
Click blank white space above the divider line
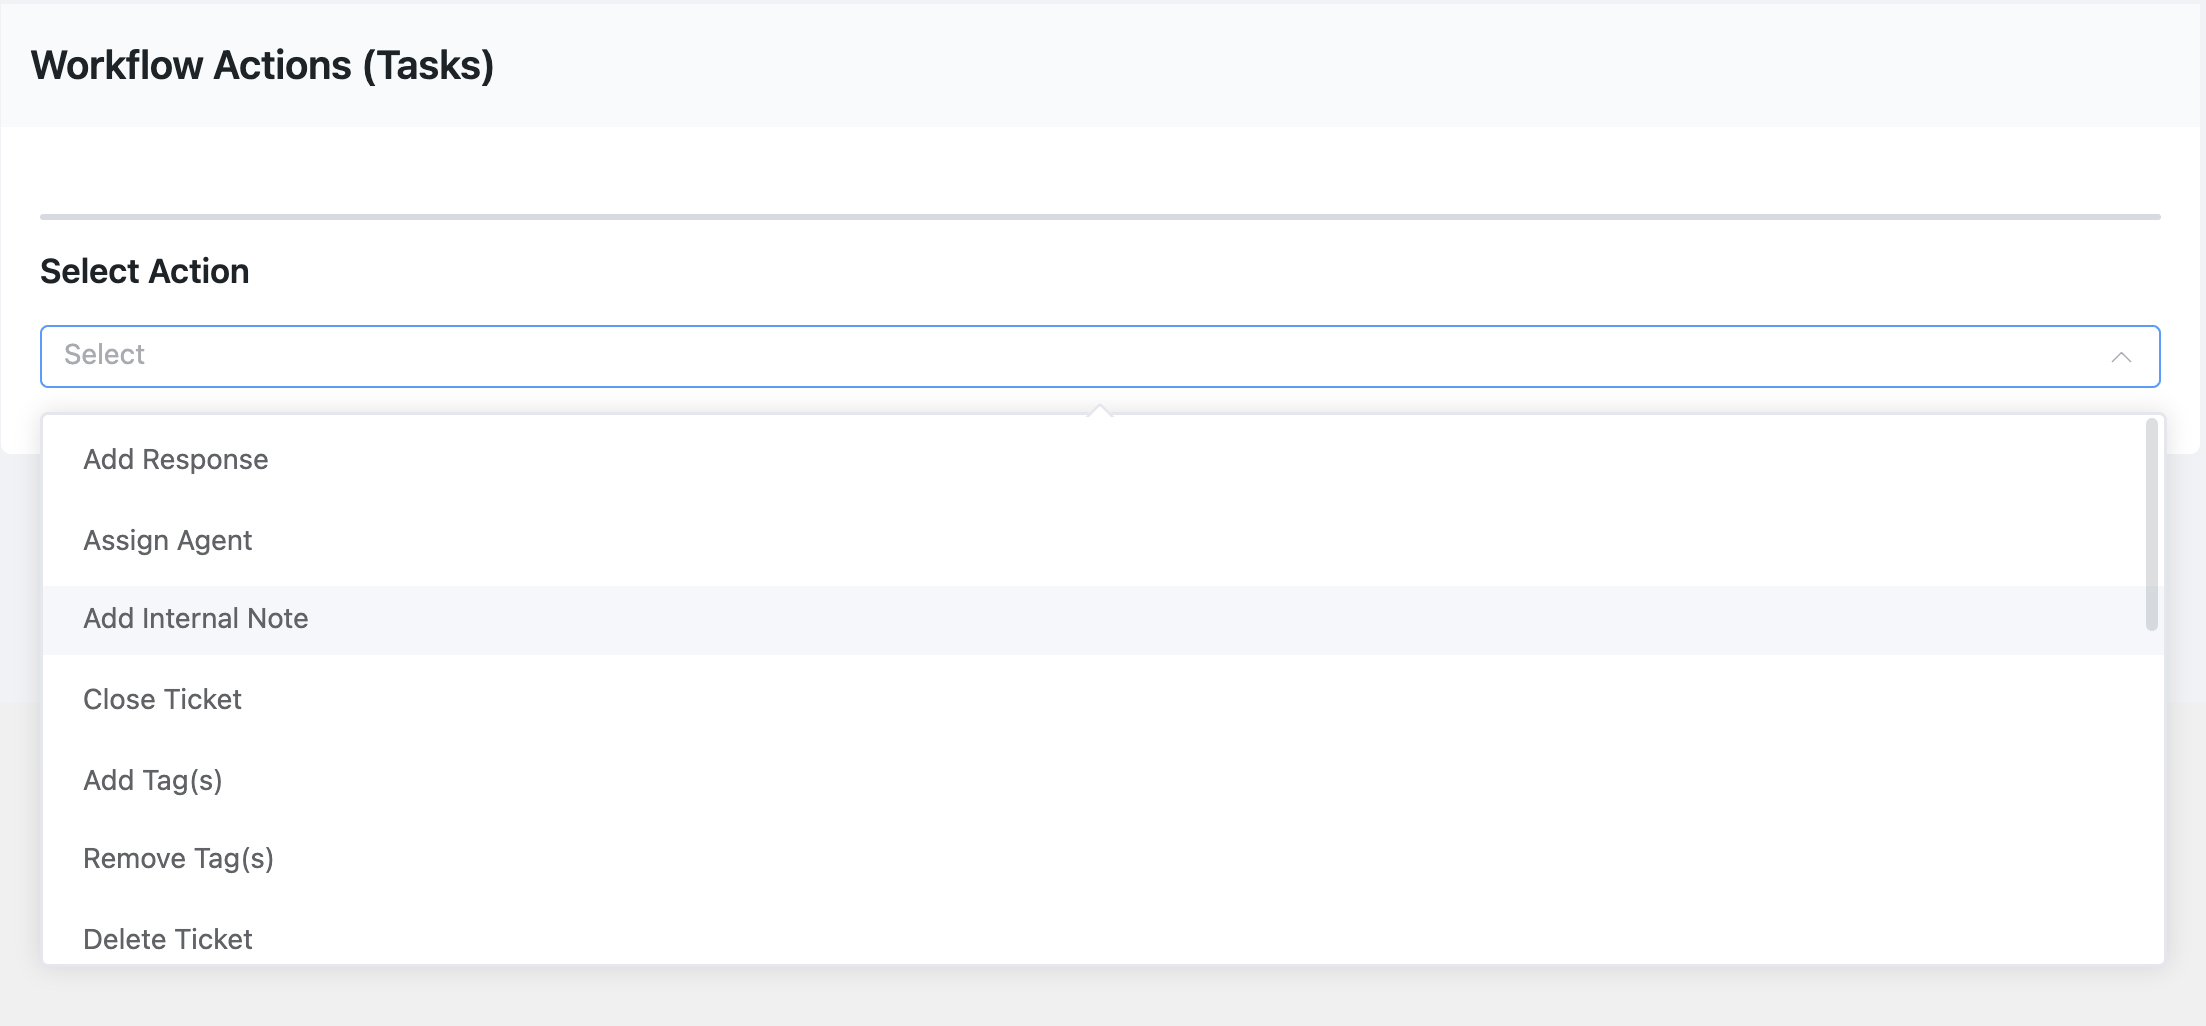click(x=1100, y=170)
